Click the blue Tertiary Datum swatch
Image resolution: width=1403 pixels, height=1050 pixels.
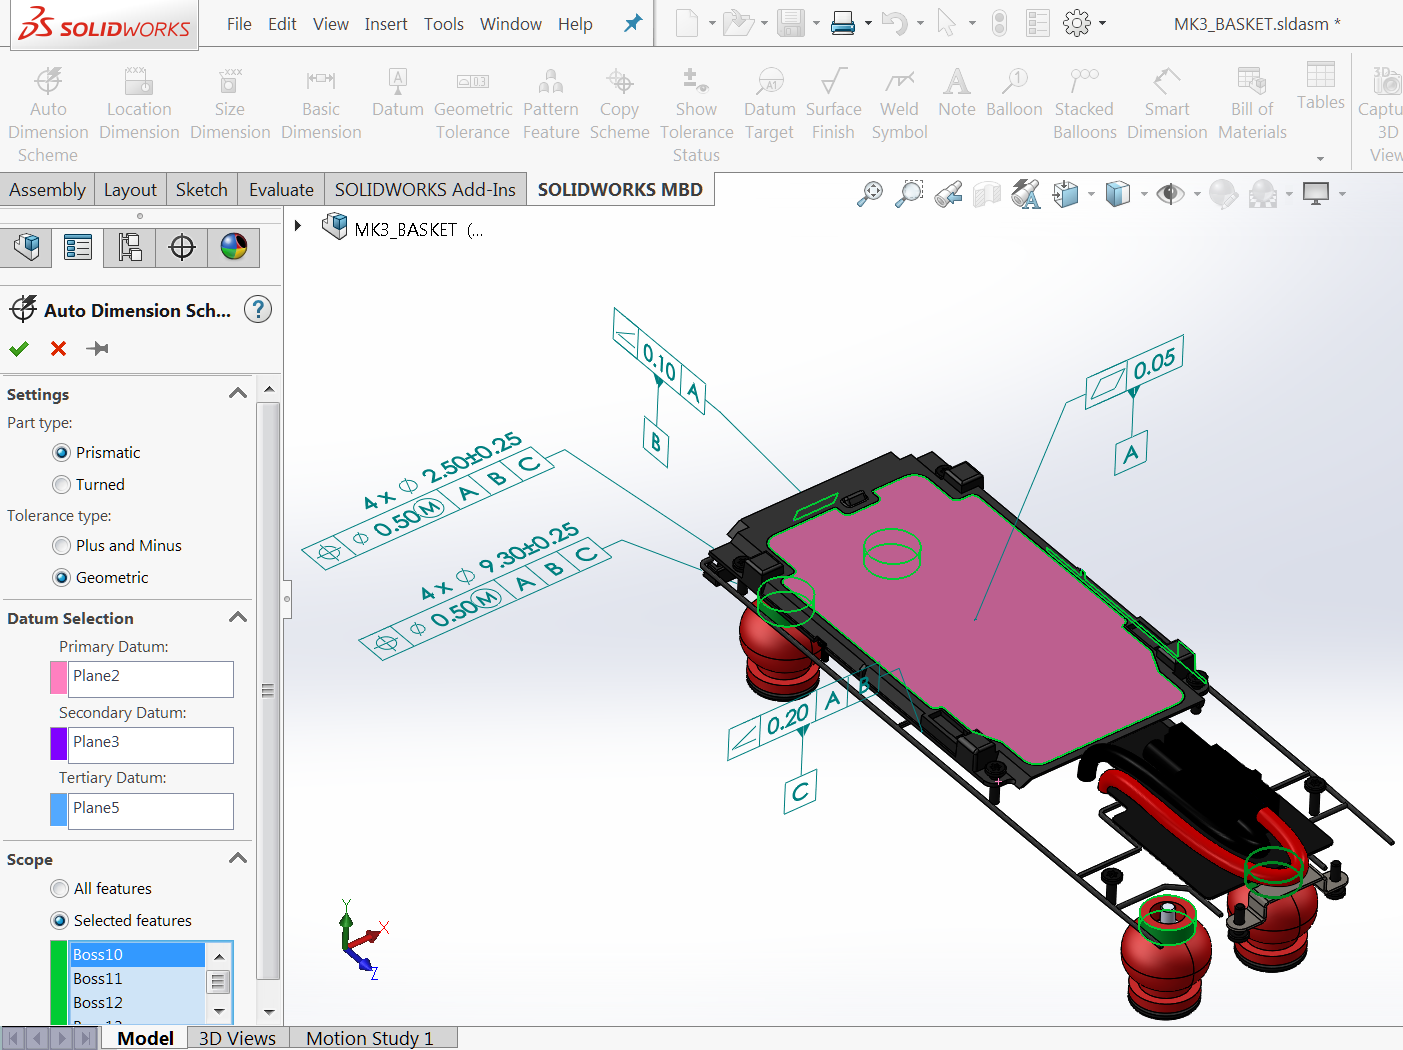click(x=59, y=810)
